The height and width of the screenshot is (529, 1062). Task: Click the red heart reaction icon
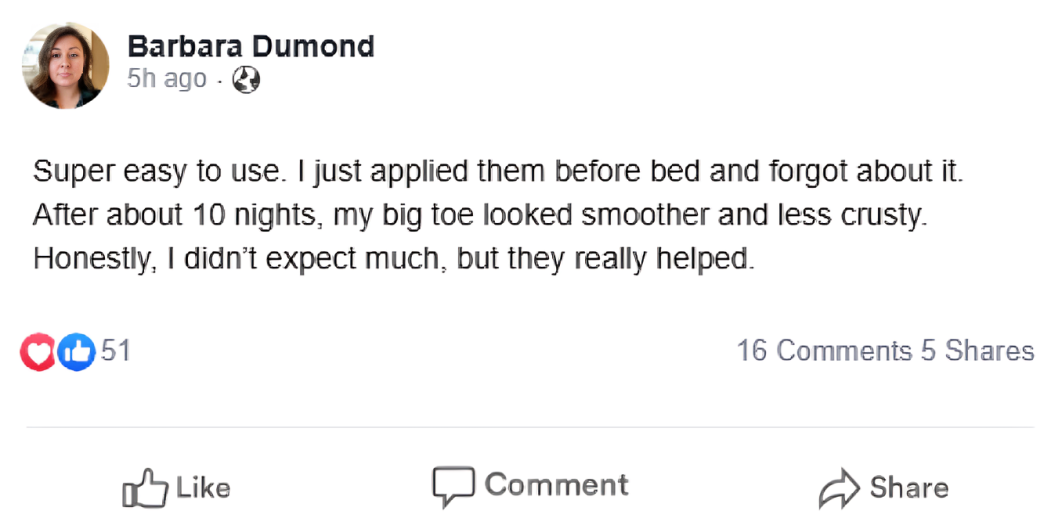pyautogui.click(x=38, y=351)
